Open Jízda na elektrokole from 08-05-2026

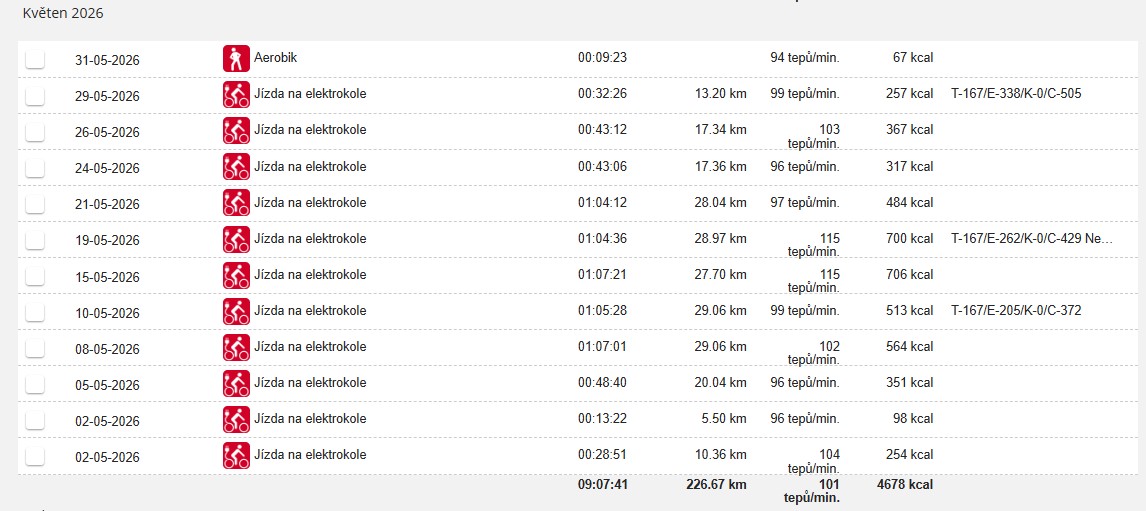(310, 347)
